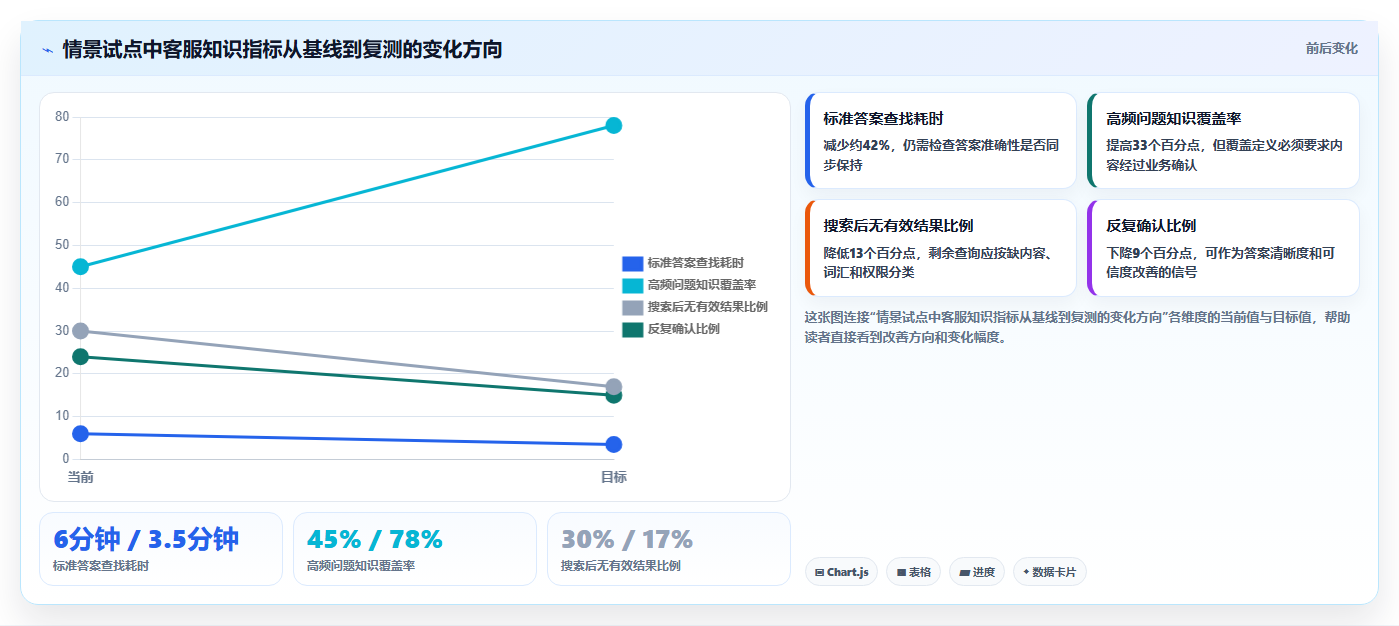This screenshot has width=1399, height=626.
Task: Click the 当前 x-axis label
Action: tap(80, 477)
